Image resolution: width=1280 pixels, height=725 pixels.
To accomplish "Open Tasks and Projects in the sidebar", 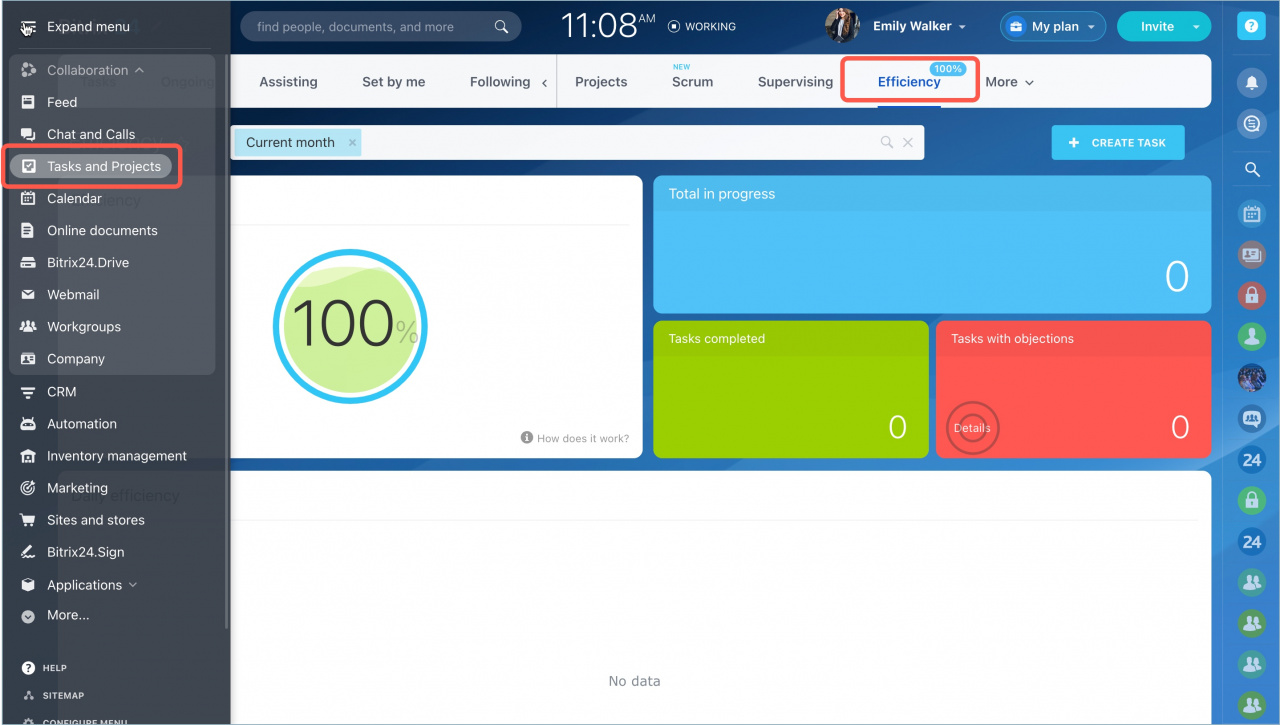I will click(x=92, y=166).
